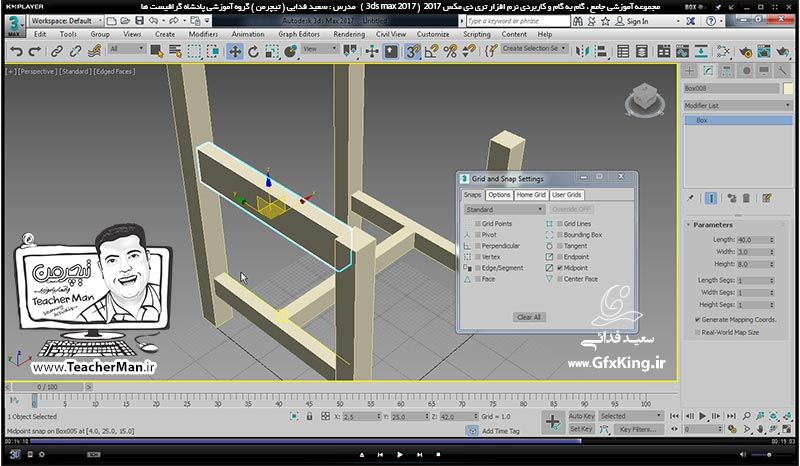Image resolution: width=800 pixels, height=466 pixels.
Task: Switch to the Hierarchy command panel tab
Action: coord(727,70)
